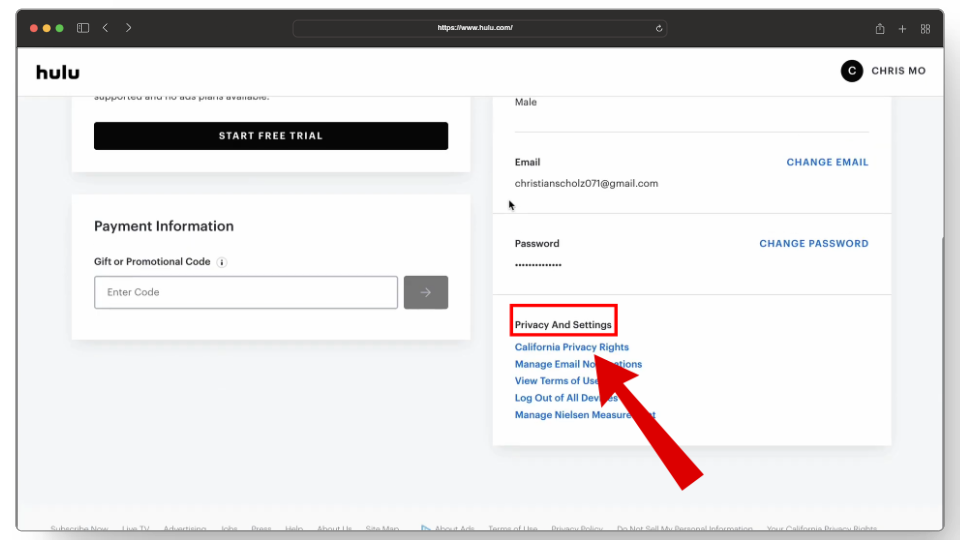Click the email address christianscholz071@gmail.com
Screen dimensions: 960x540
586,184
